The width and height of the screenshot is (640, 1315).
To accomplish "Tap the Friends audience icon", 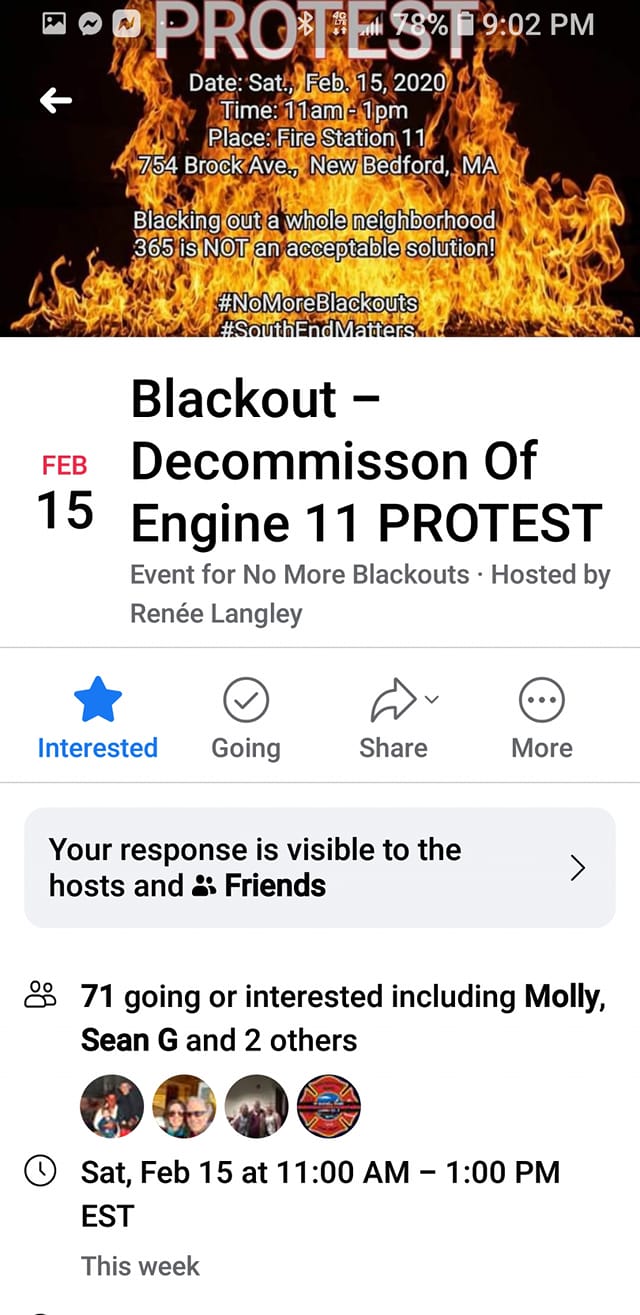I will pos(204,886).
